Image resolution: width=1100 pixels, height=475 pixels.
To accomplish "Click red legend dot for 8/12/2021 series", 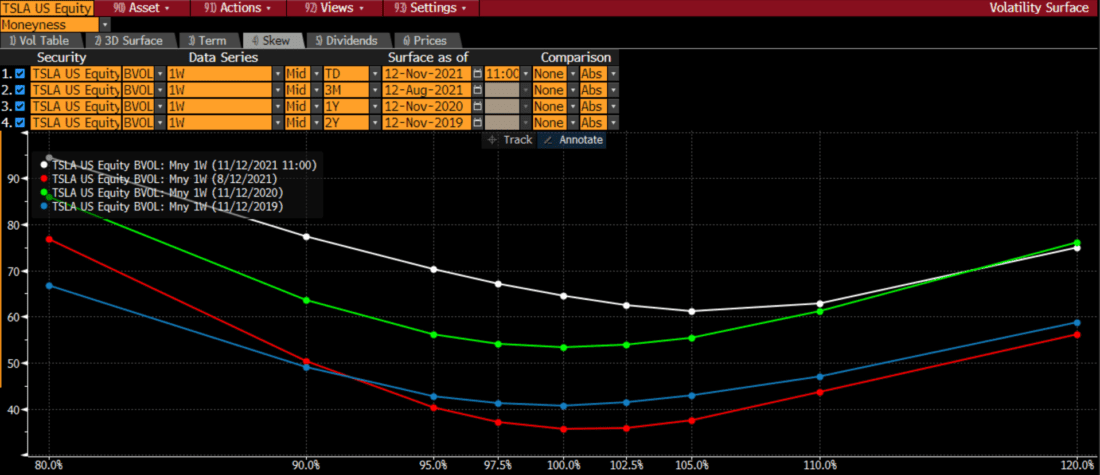I will click(x=44, y=179).
